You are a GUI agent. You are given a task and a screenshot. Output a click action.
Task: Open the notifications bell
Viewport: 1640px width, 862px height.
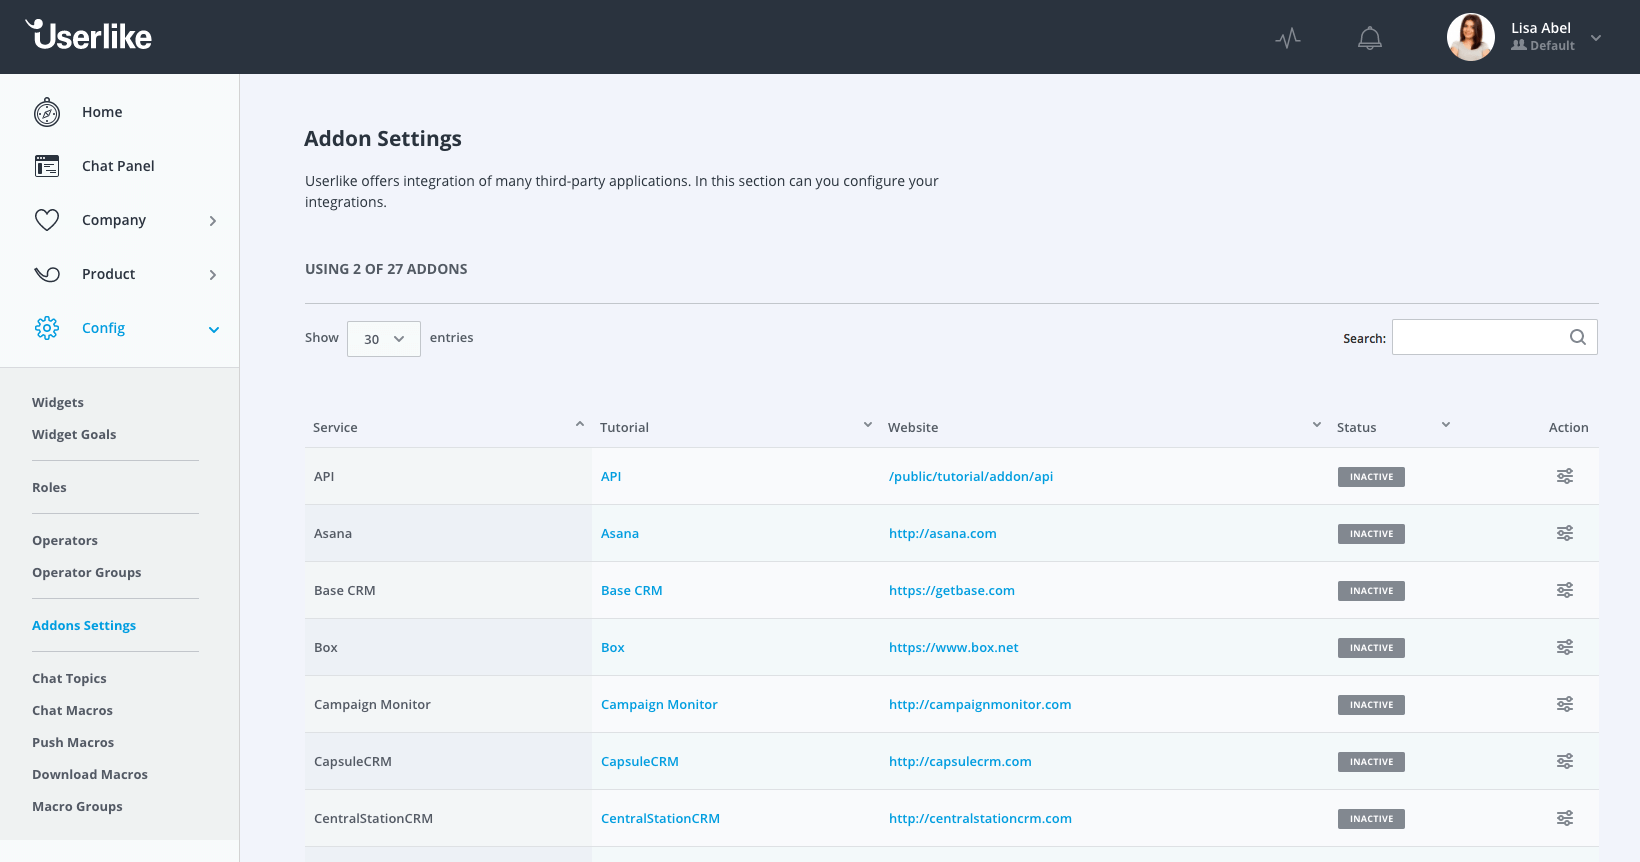[x=1370, y=38]
